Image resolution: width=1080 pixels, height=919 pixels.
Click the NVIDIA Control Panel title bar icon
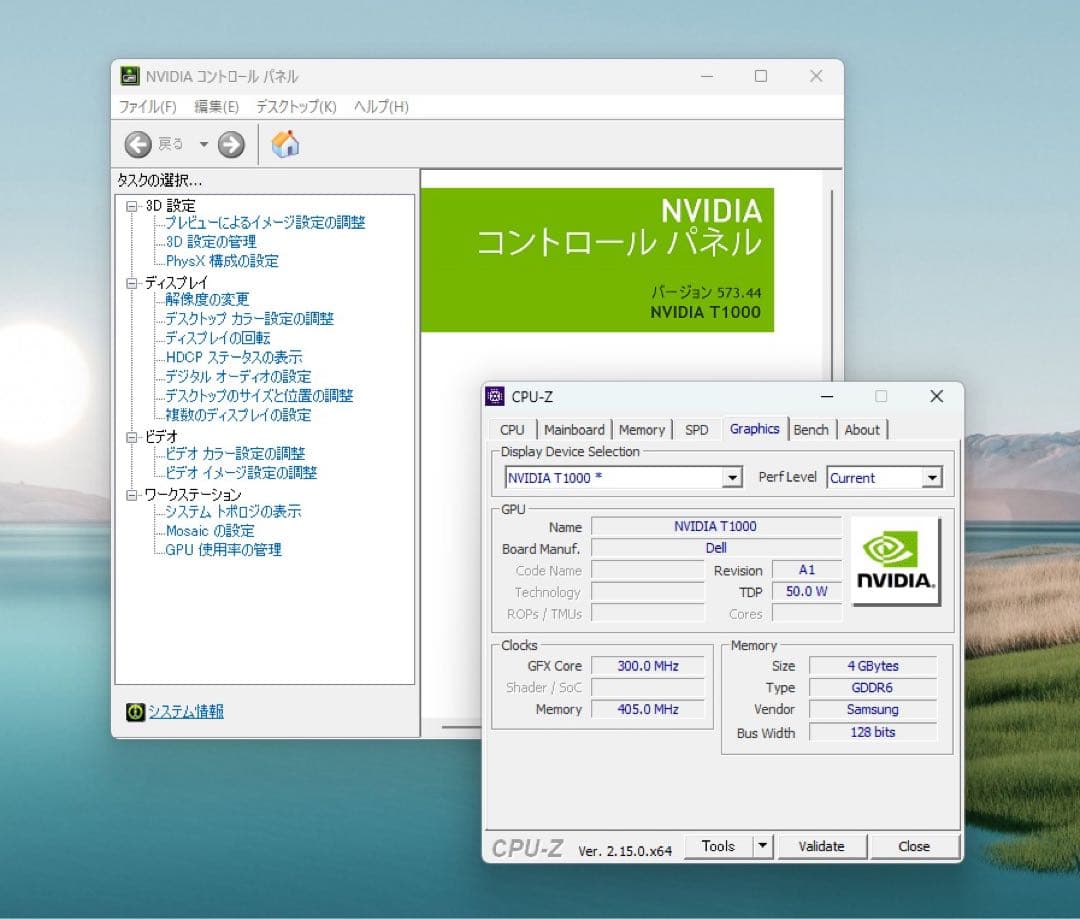click(129, 76)
